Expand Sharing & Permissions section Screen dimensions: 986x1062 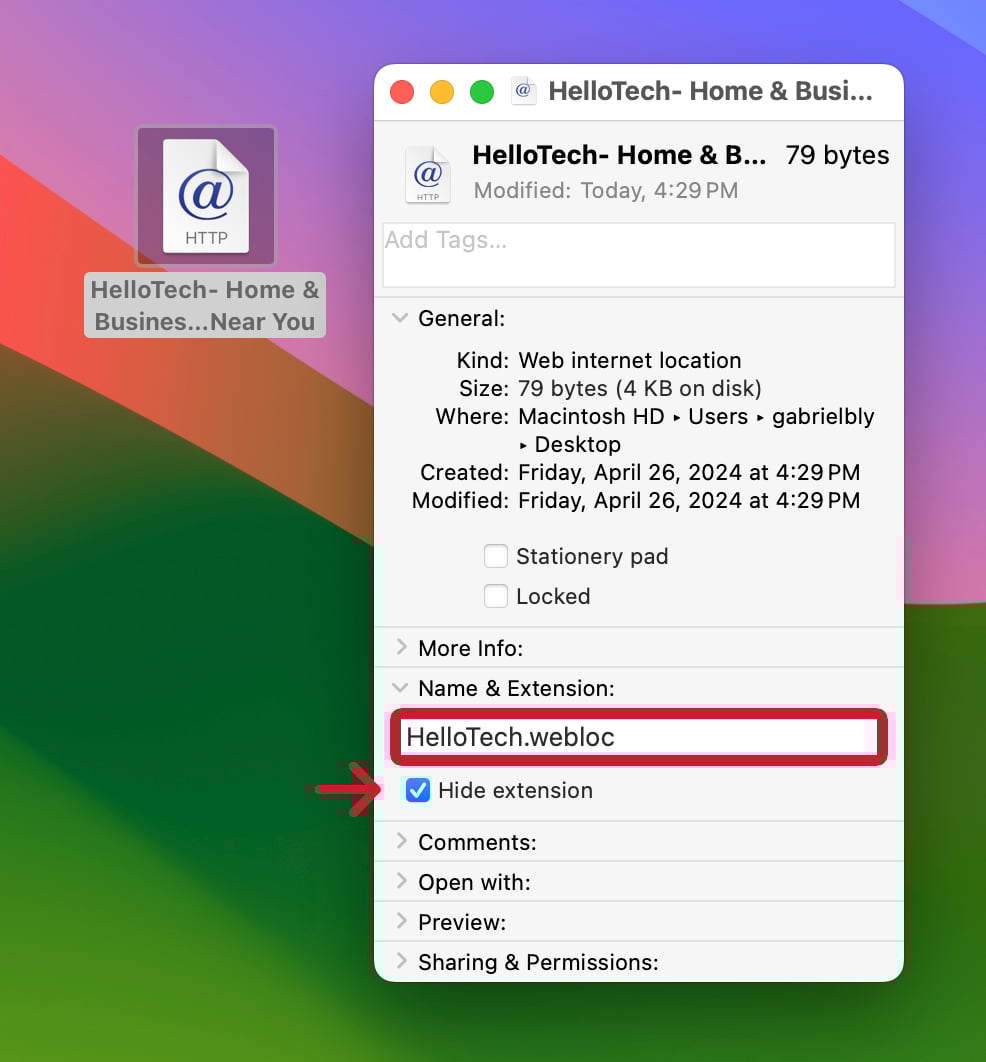[x=401, y=962]
